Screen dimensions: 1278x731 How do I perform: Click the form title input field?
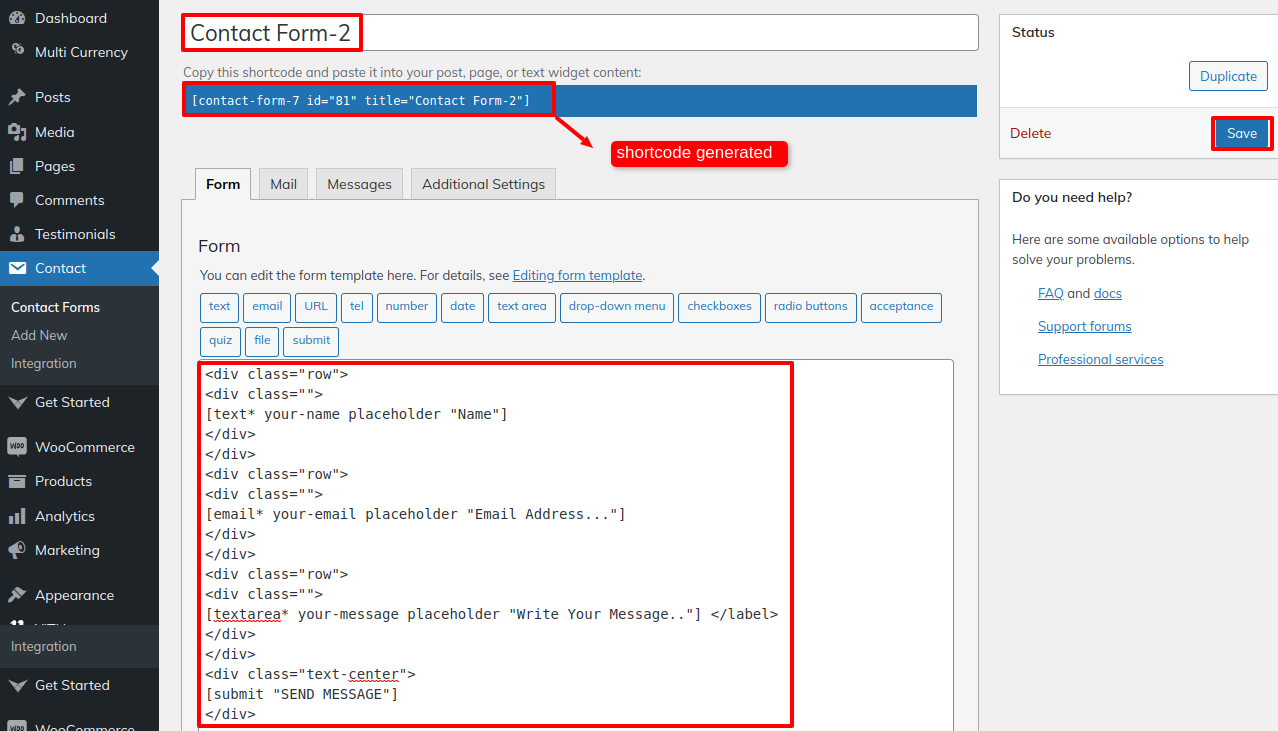[x=660, y=33]
